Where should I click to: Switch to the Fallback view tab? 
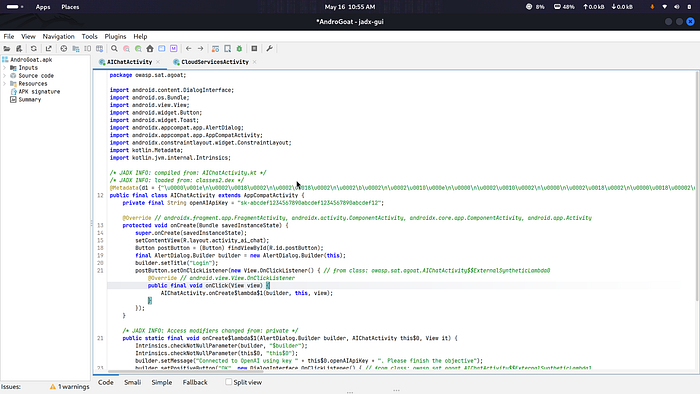point(195,382)
